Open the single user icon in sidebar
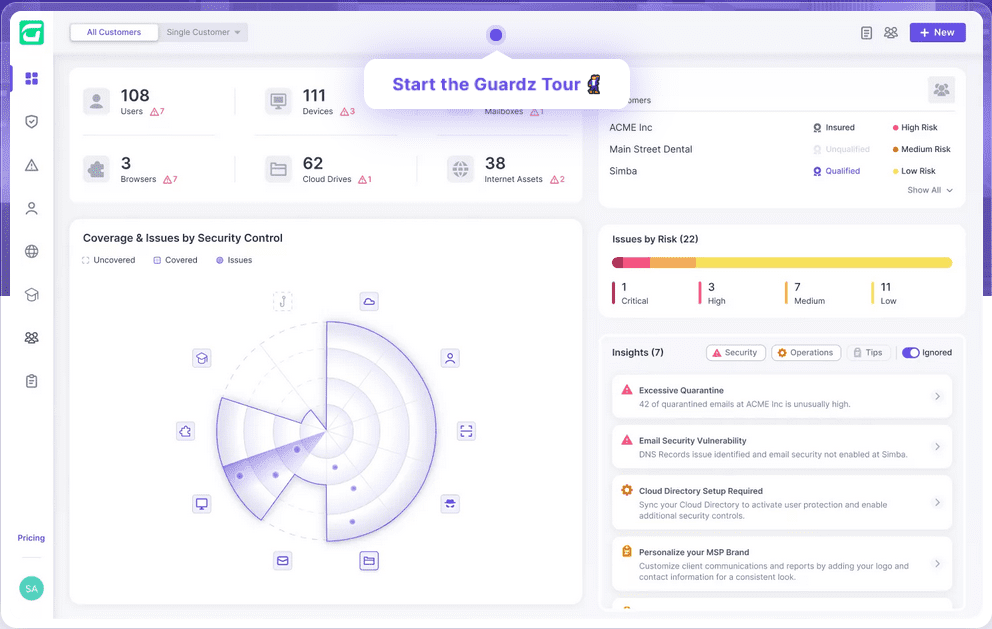The image size is (992, 629). tap(32, 208)
